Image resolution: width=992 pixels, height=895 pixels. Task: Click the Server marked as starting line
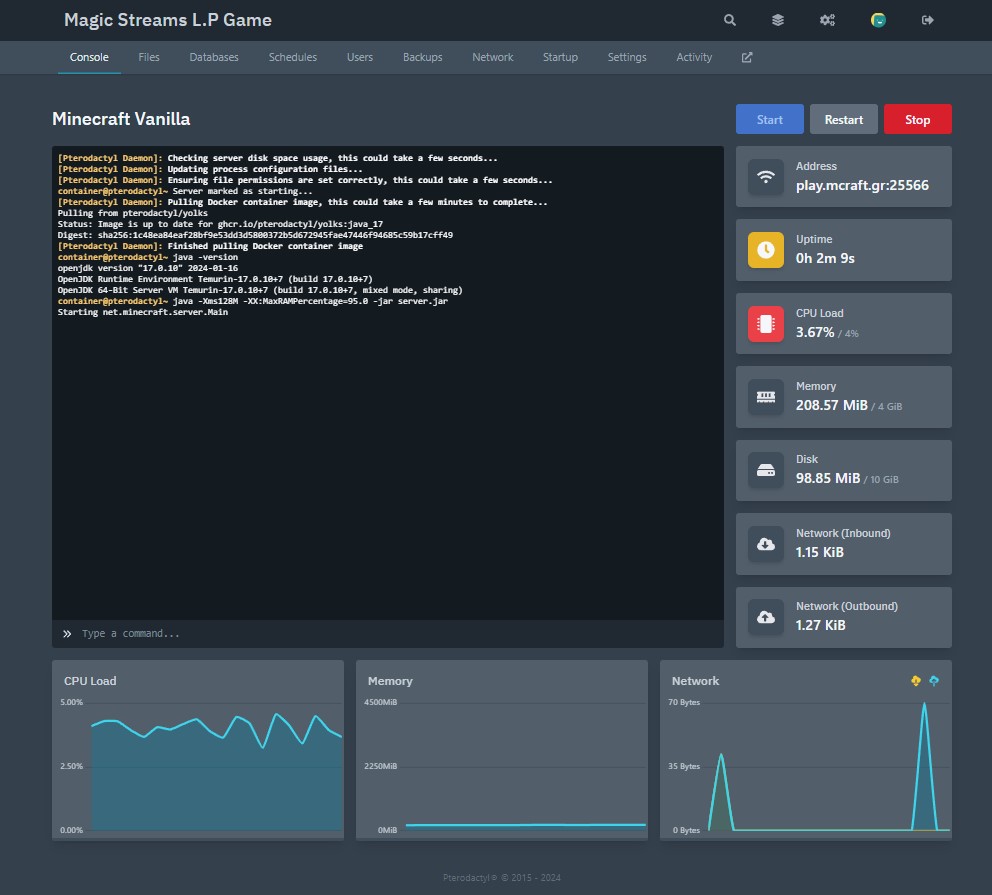(242, 191)
